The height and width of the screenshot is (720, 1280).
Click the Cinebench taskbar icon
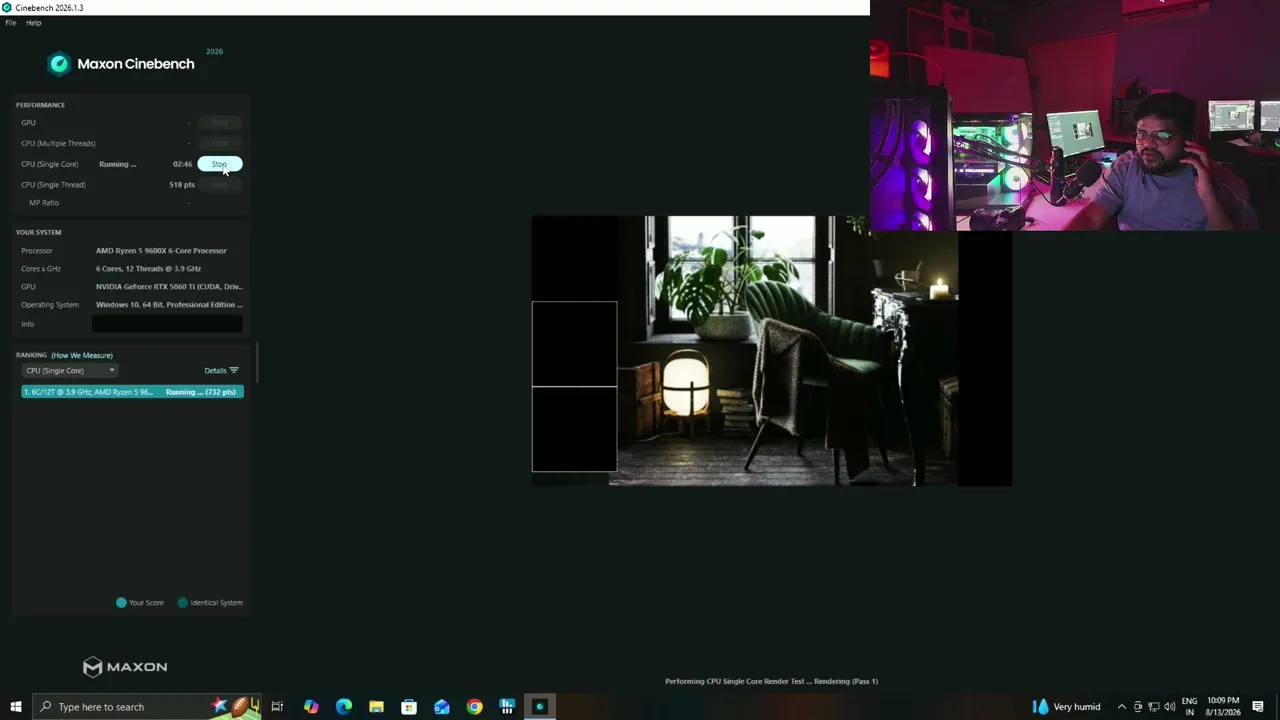click(x=540, y=707)
